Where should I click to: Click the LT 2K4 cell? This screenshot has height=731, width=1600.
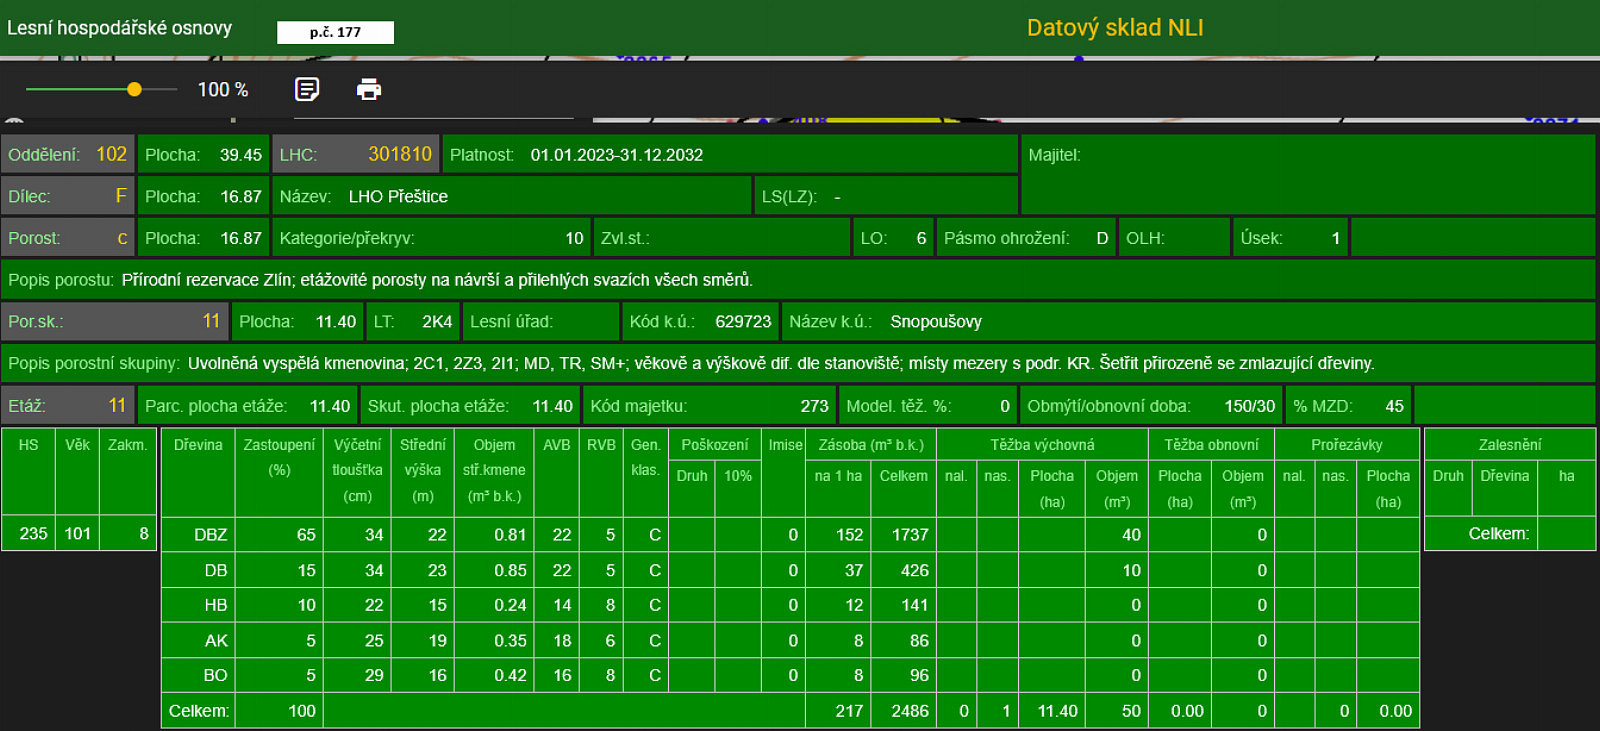[413, 321]
